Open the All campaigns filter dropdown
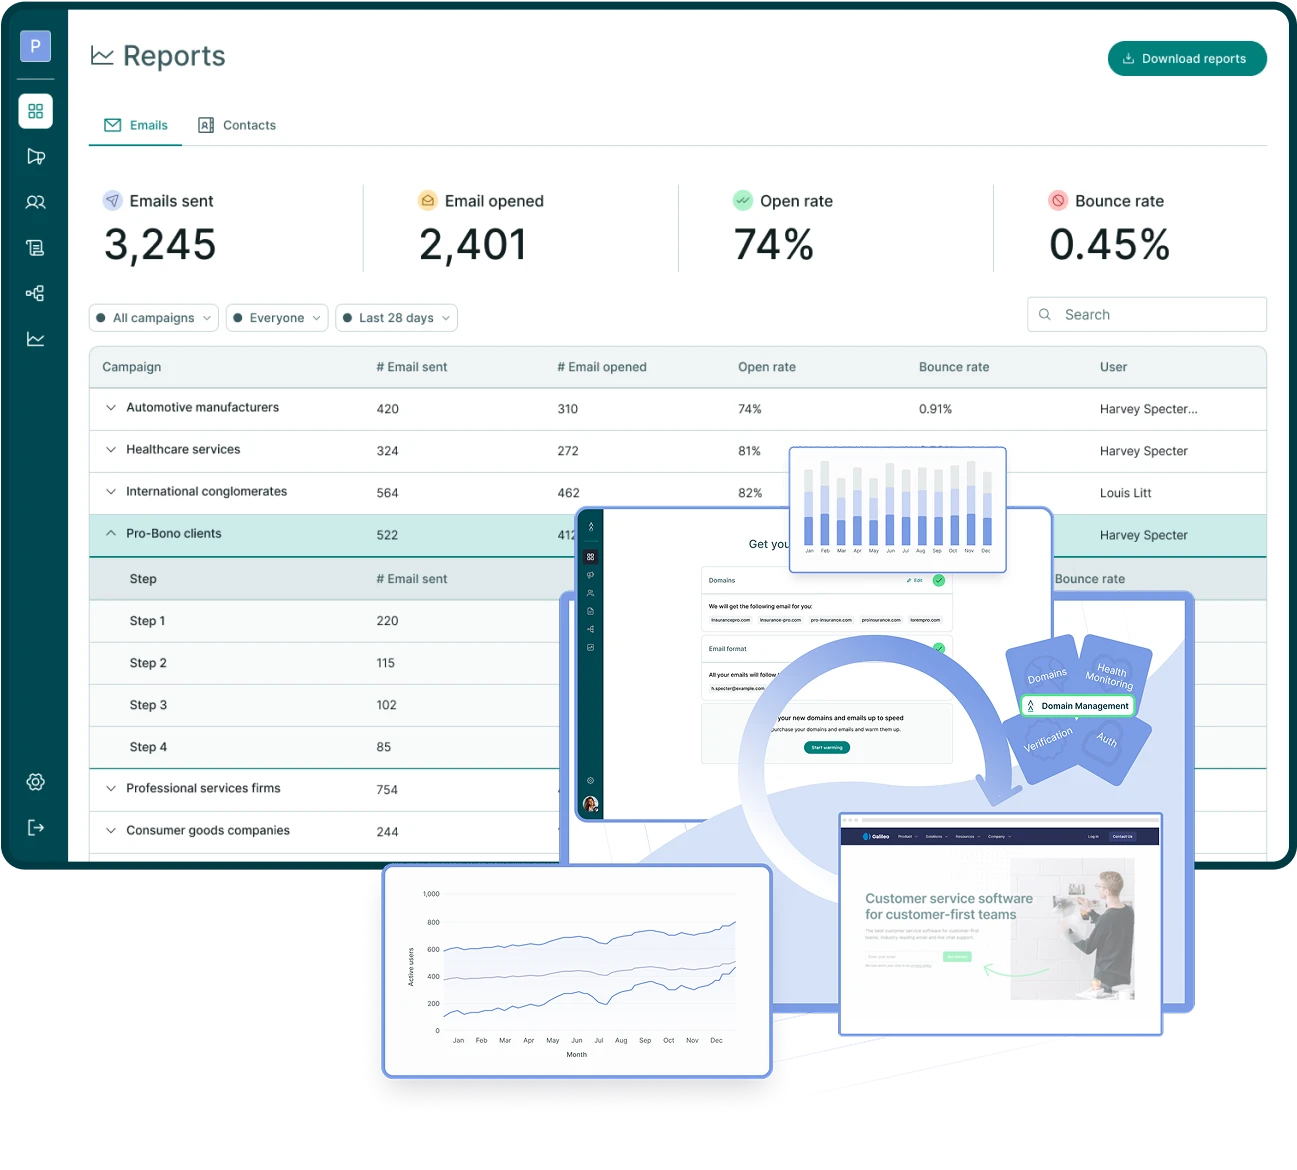This screenshot has width=1297, height=1170. (x=154, y=318)
